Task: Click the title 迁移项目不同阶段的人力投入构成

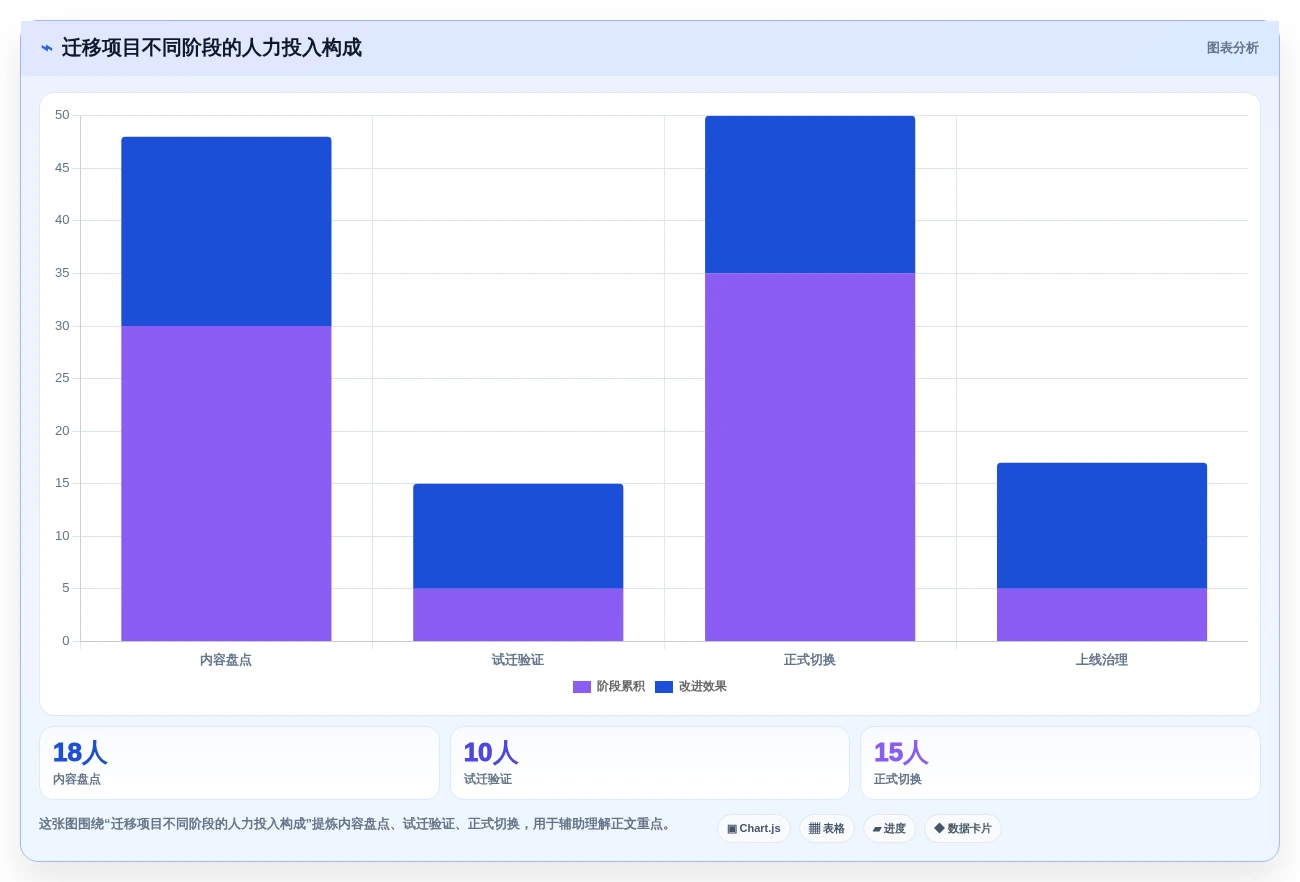Action: 212,48
